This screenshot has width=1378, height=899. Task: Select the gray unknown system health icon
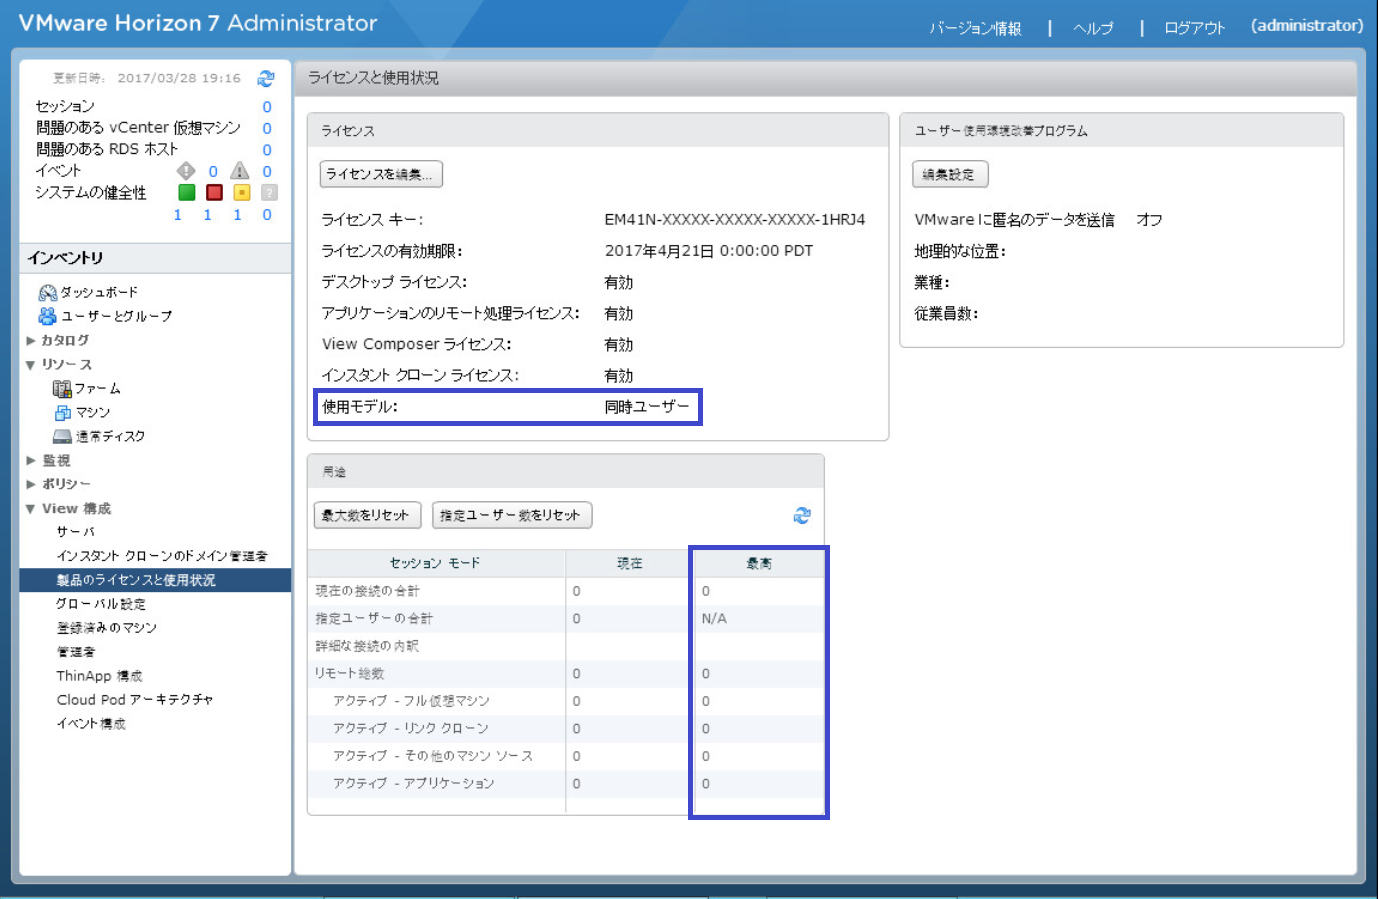tap(269, 192)
